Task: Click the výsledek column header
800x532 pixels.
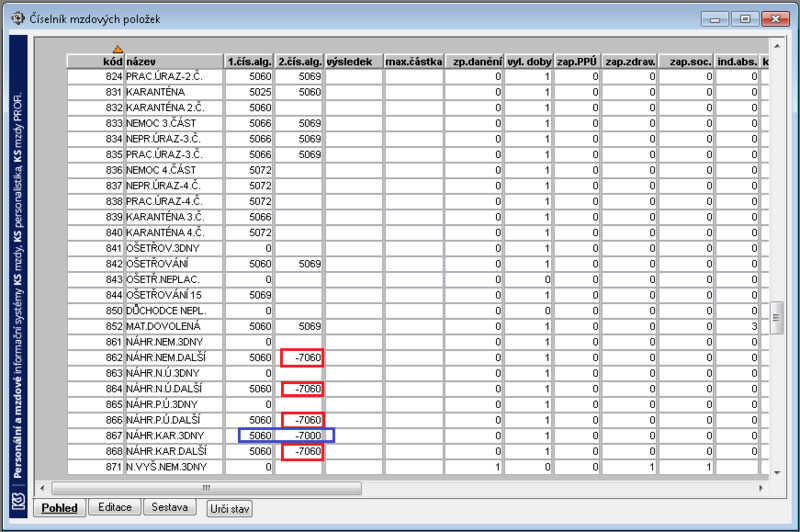Action: [x=354, y=61]
